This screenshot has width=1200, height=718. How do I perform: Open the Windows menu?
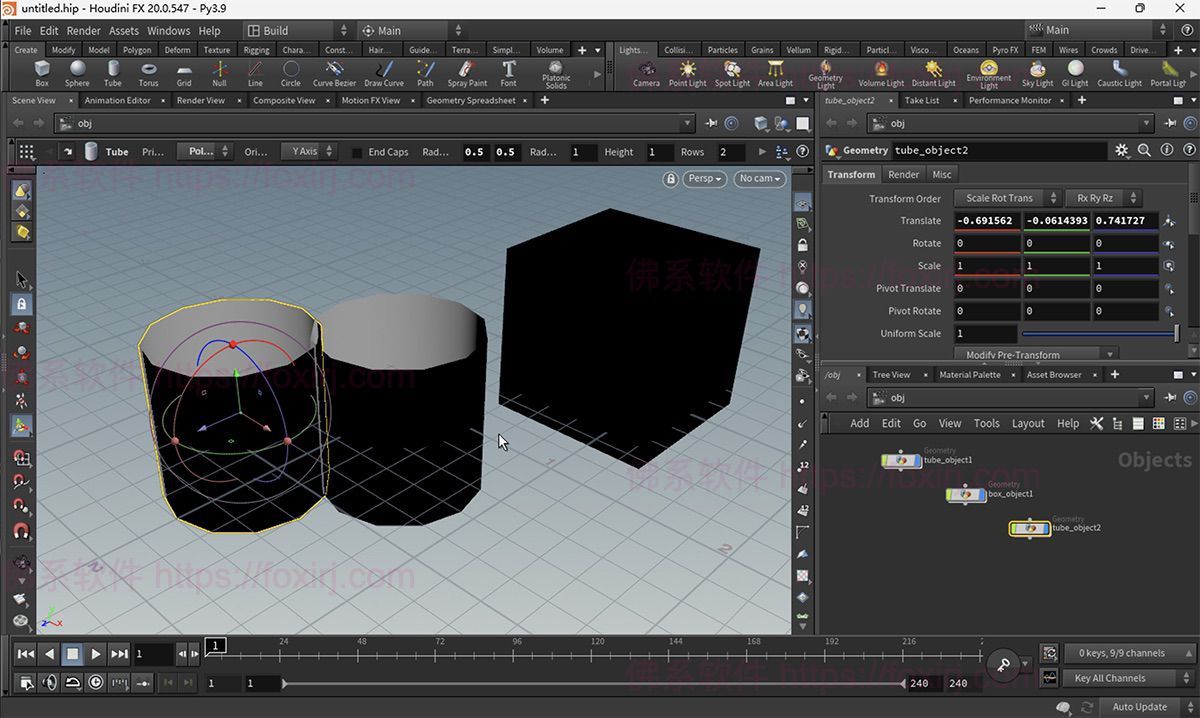click(x=168, y=30)
